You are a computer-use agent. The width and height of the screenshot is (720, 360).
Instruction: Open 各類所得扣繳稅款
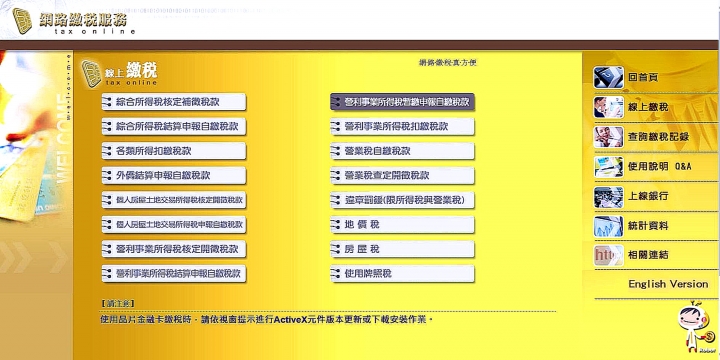point(174,151)
